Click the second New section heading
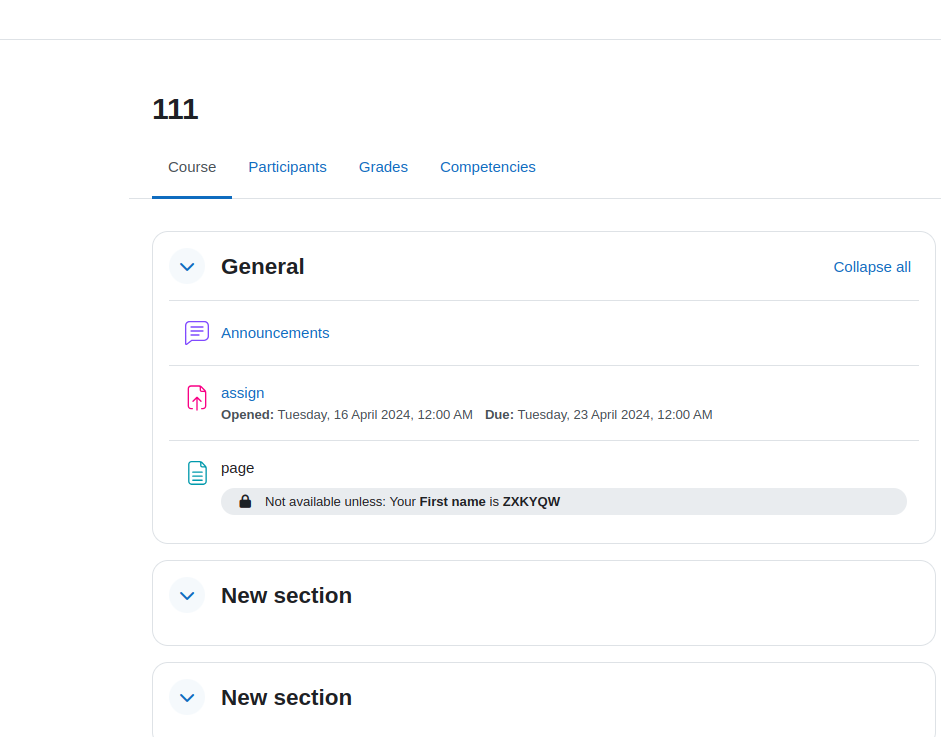The height and width of the screenshot is (737, 941). coord(286,697)
